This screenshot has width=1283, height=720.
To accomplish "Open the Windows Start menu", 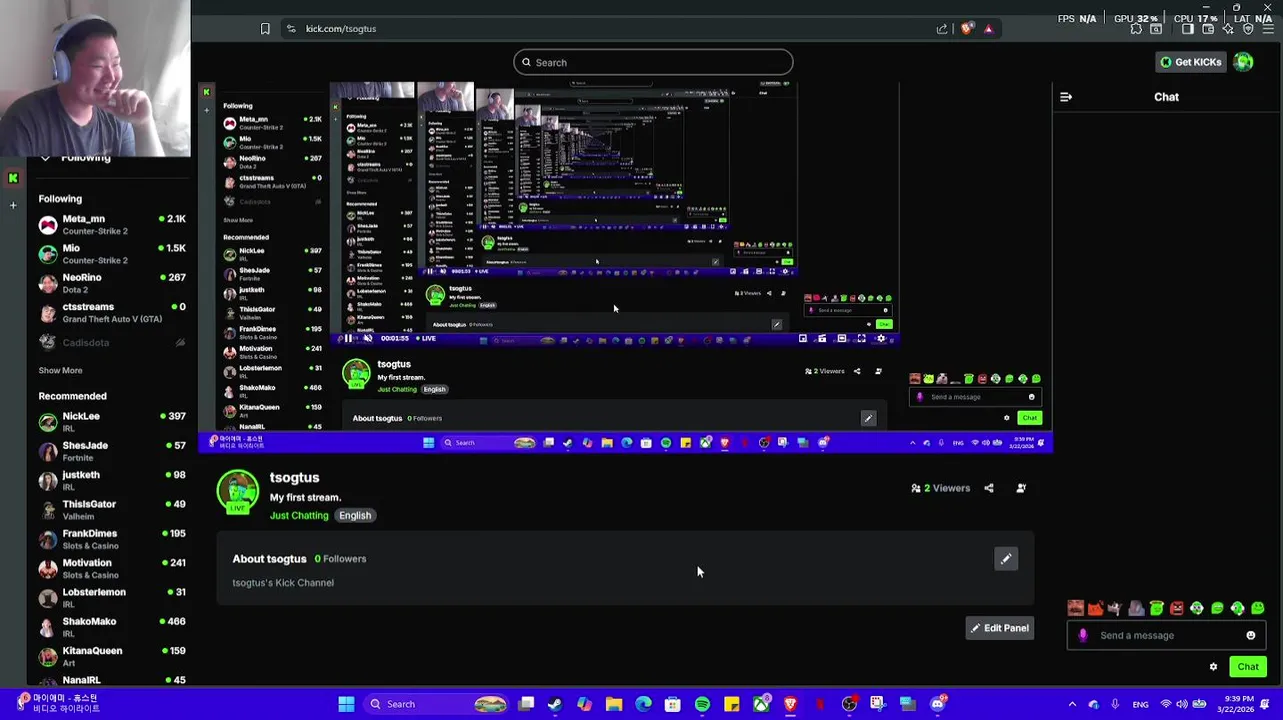I will pyautogui.click(x=346, y=704).
